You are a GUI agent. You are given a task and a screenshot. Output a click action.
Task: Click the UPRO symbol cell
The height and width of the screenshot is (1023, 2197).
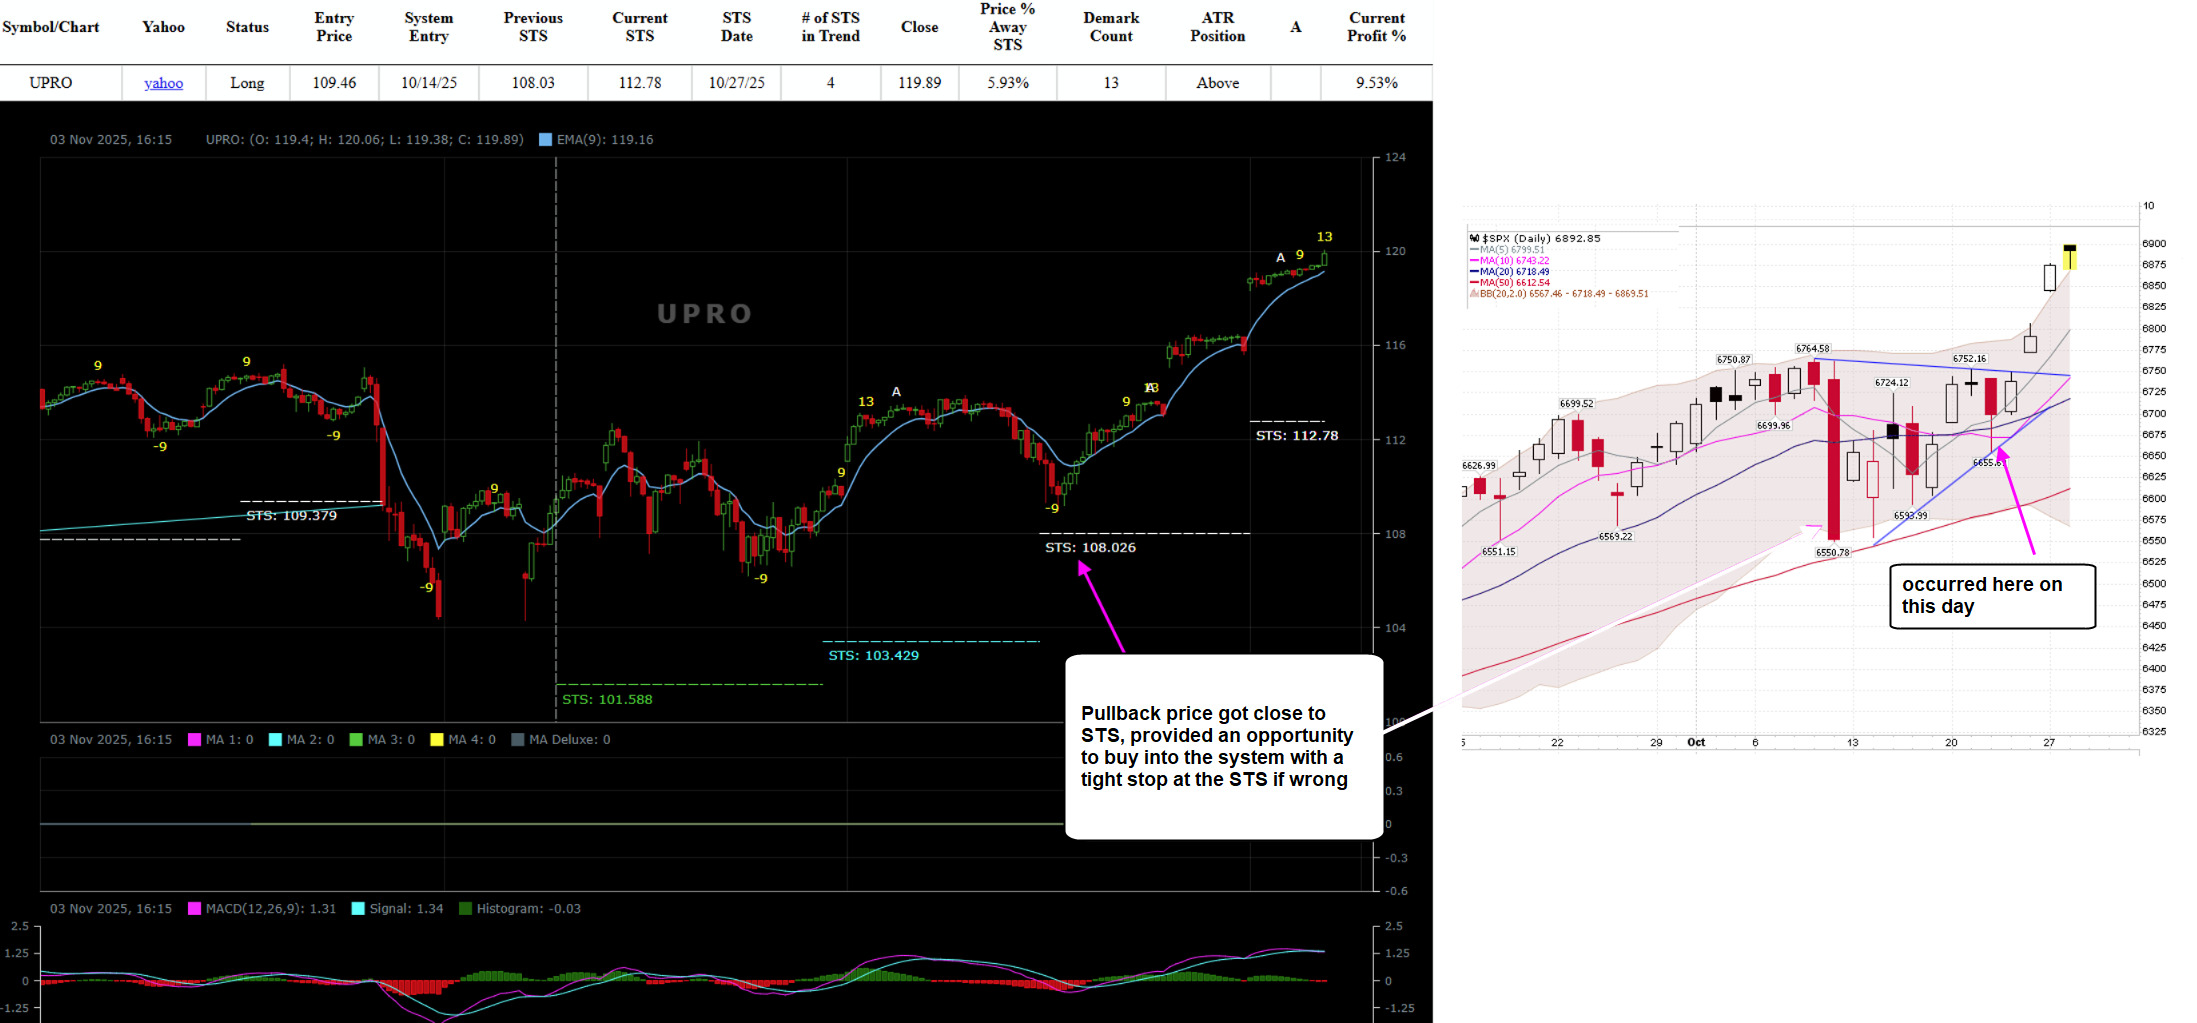[51, 83]
